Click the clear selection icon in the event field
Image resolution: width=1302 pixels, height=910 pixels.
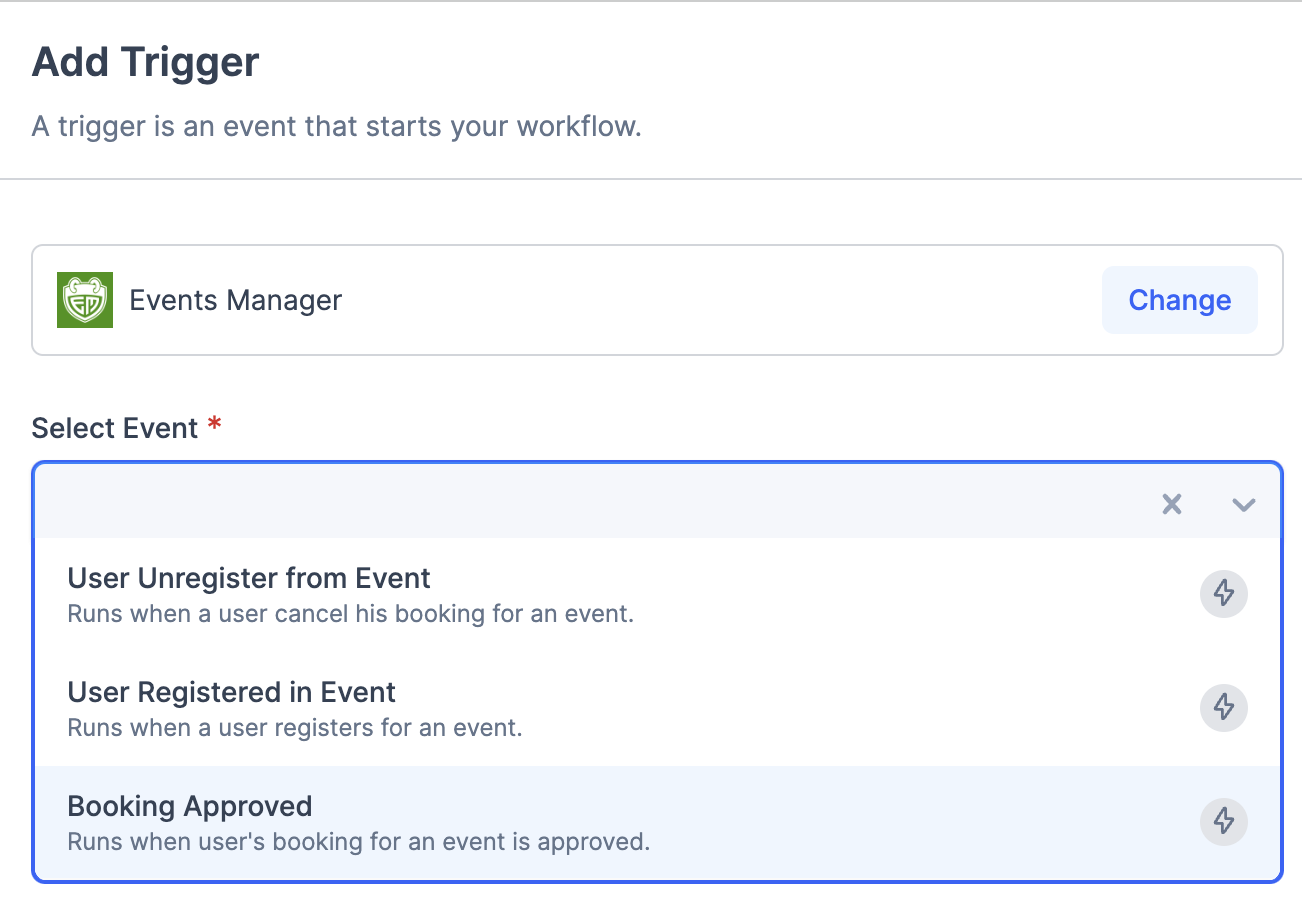1171,504
